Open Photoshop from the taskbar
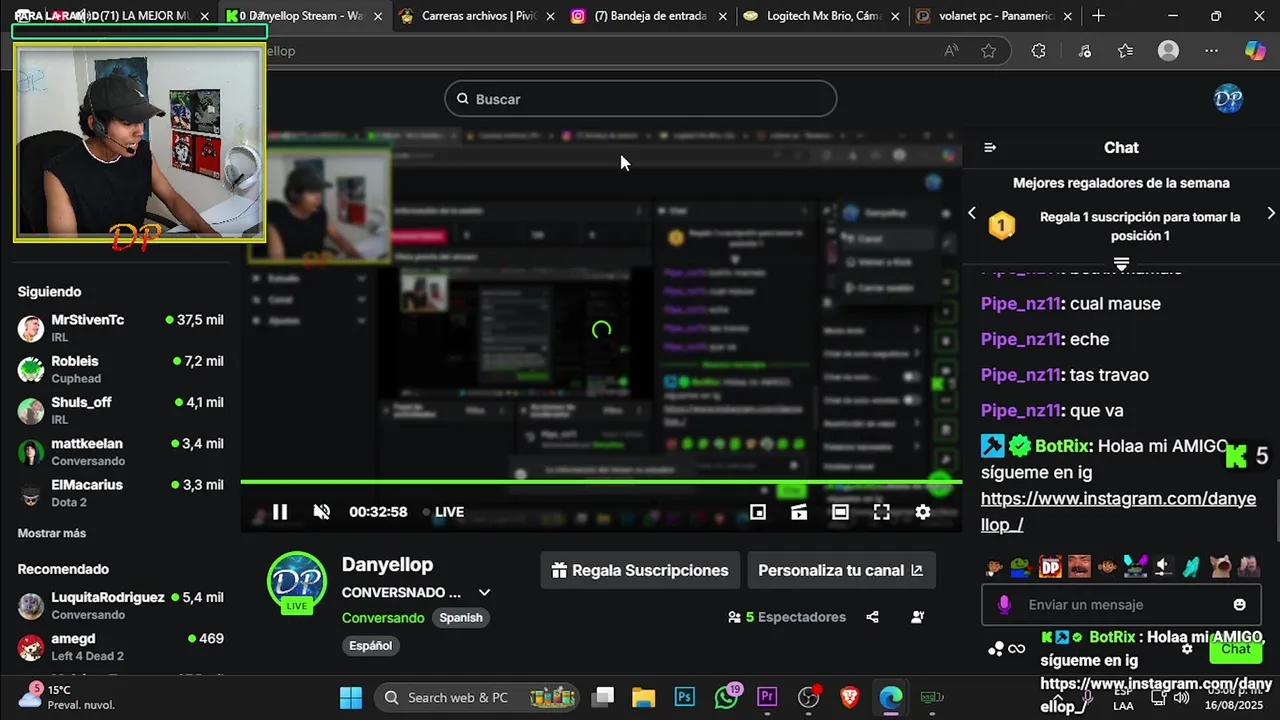The image size is (1280, 720). tap(685, 697)
